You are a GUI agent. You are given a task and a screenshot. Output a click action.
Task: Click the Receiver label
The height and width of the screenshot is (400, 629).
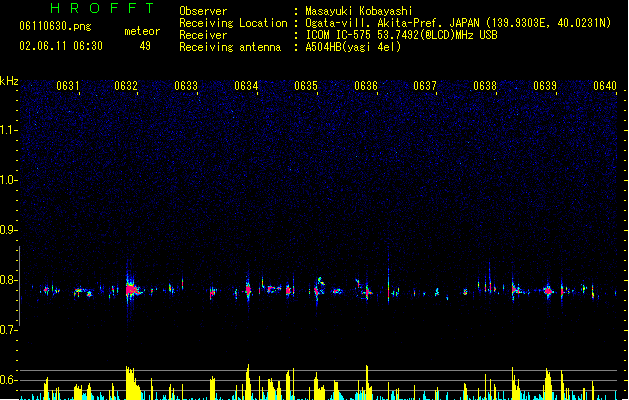[x=203, y=35]
